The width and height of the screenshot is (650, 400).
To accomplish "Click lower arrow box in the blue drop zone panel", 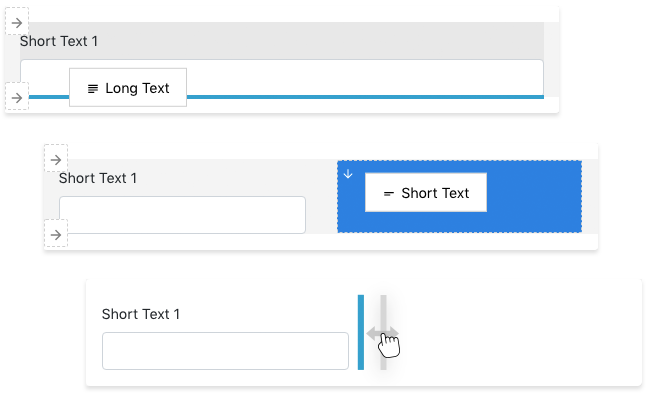I will coord(56,235).
